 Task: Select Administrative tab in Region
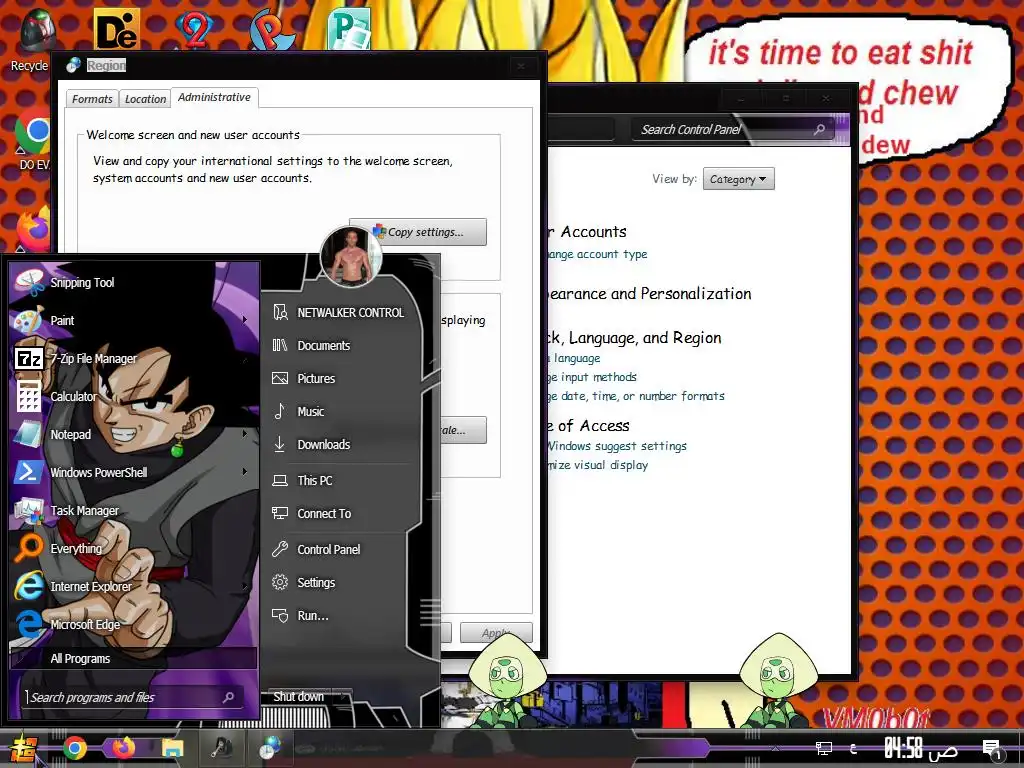coord(214,97)
